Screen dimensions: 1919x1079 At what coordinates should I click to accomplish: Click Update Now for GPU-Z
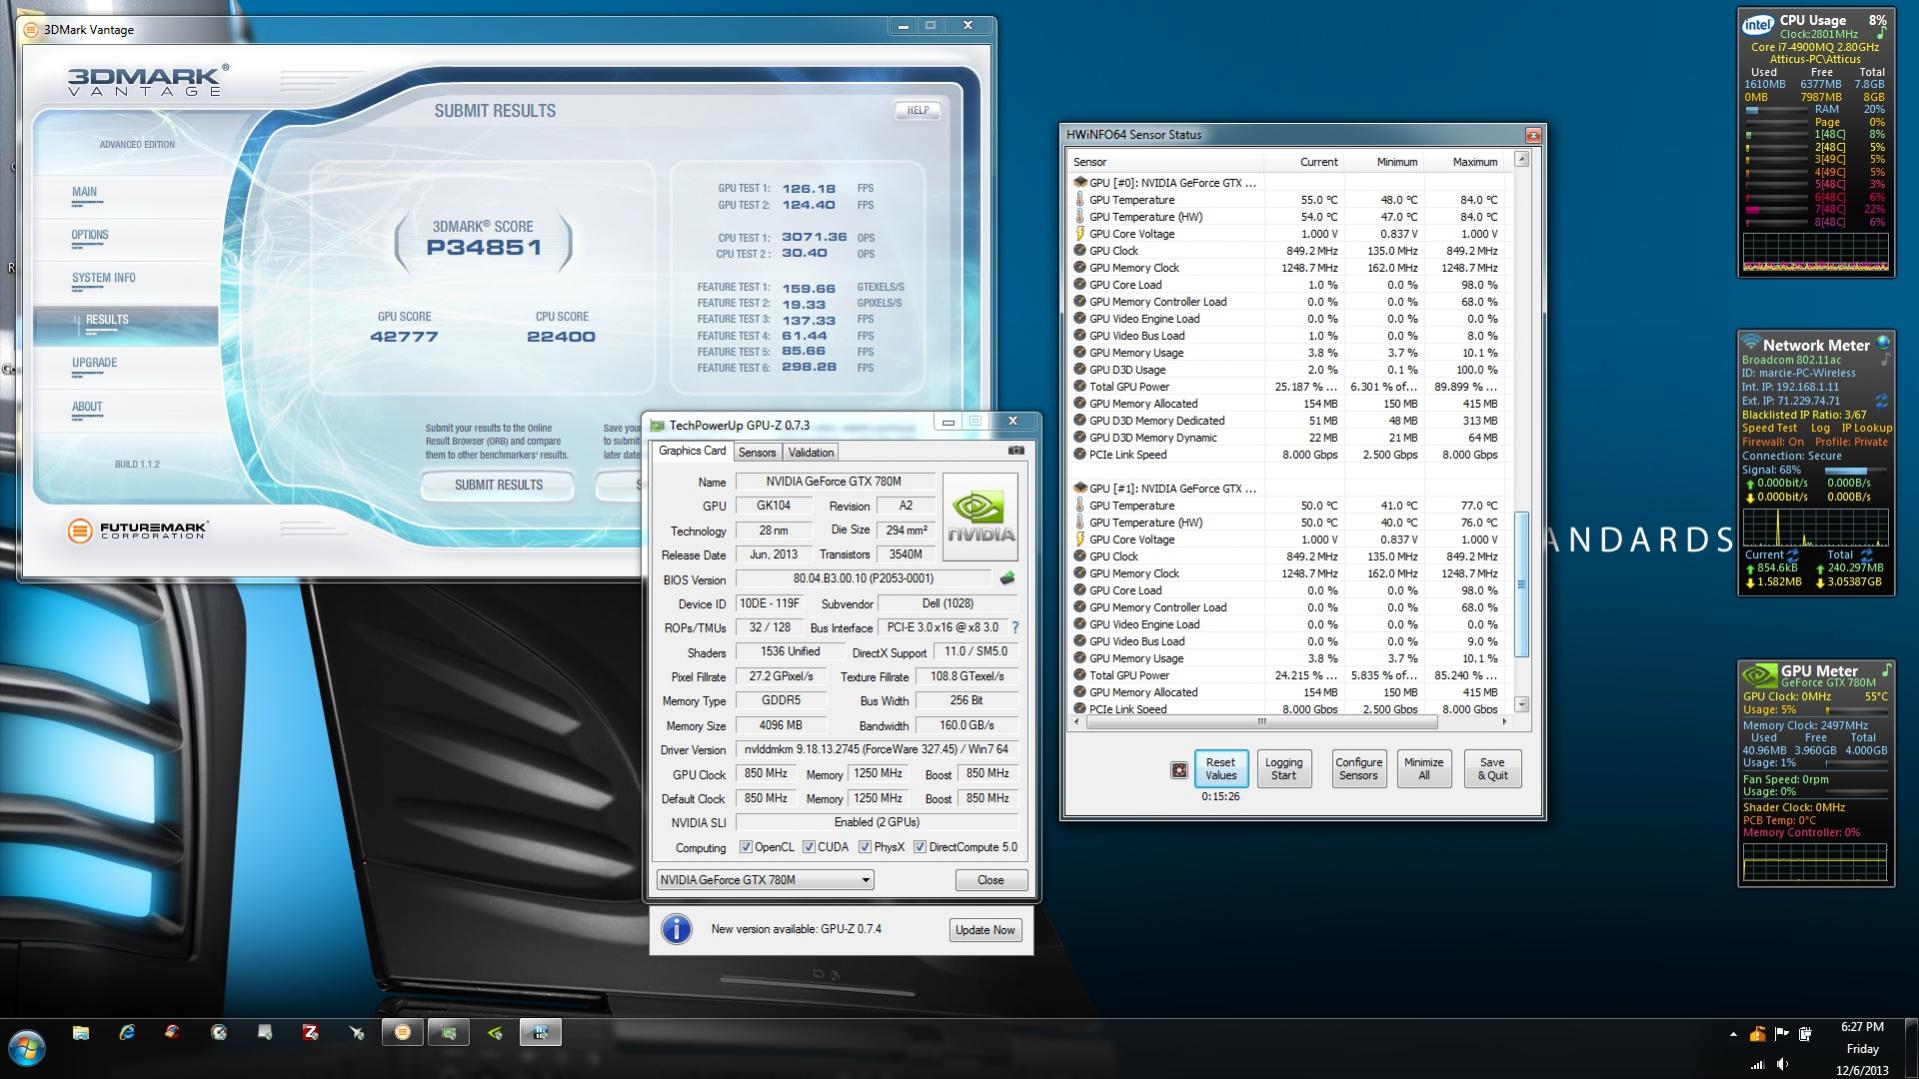click(984, 930)
